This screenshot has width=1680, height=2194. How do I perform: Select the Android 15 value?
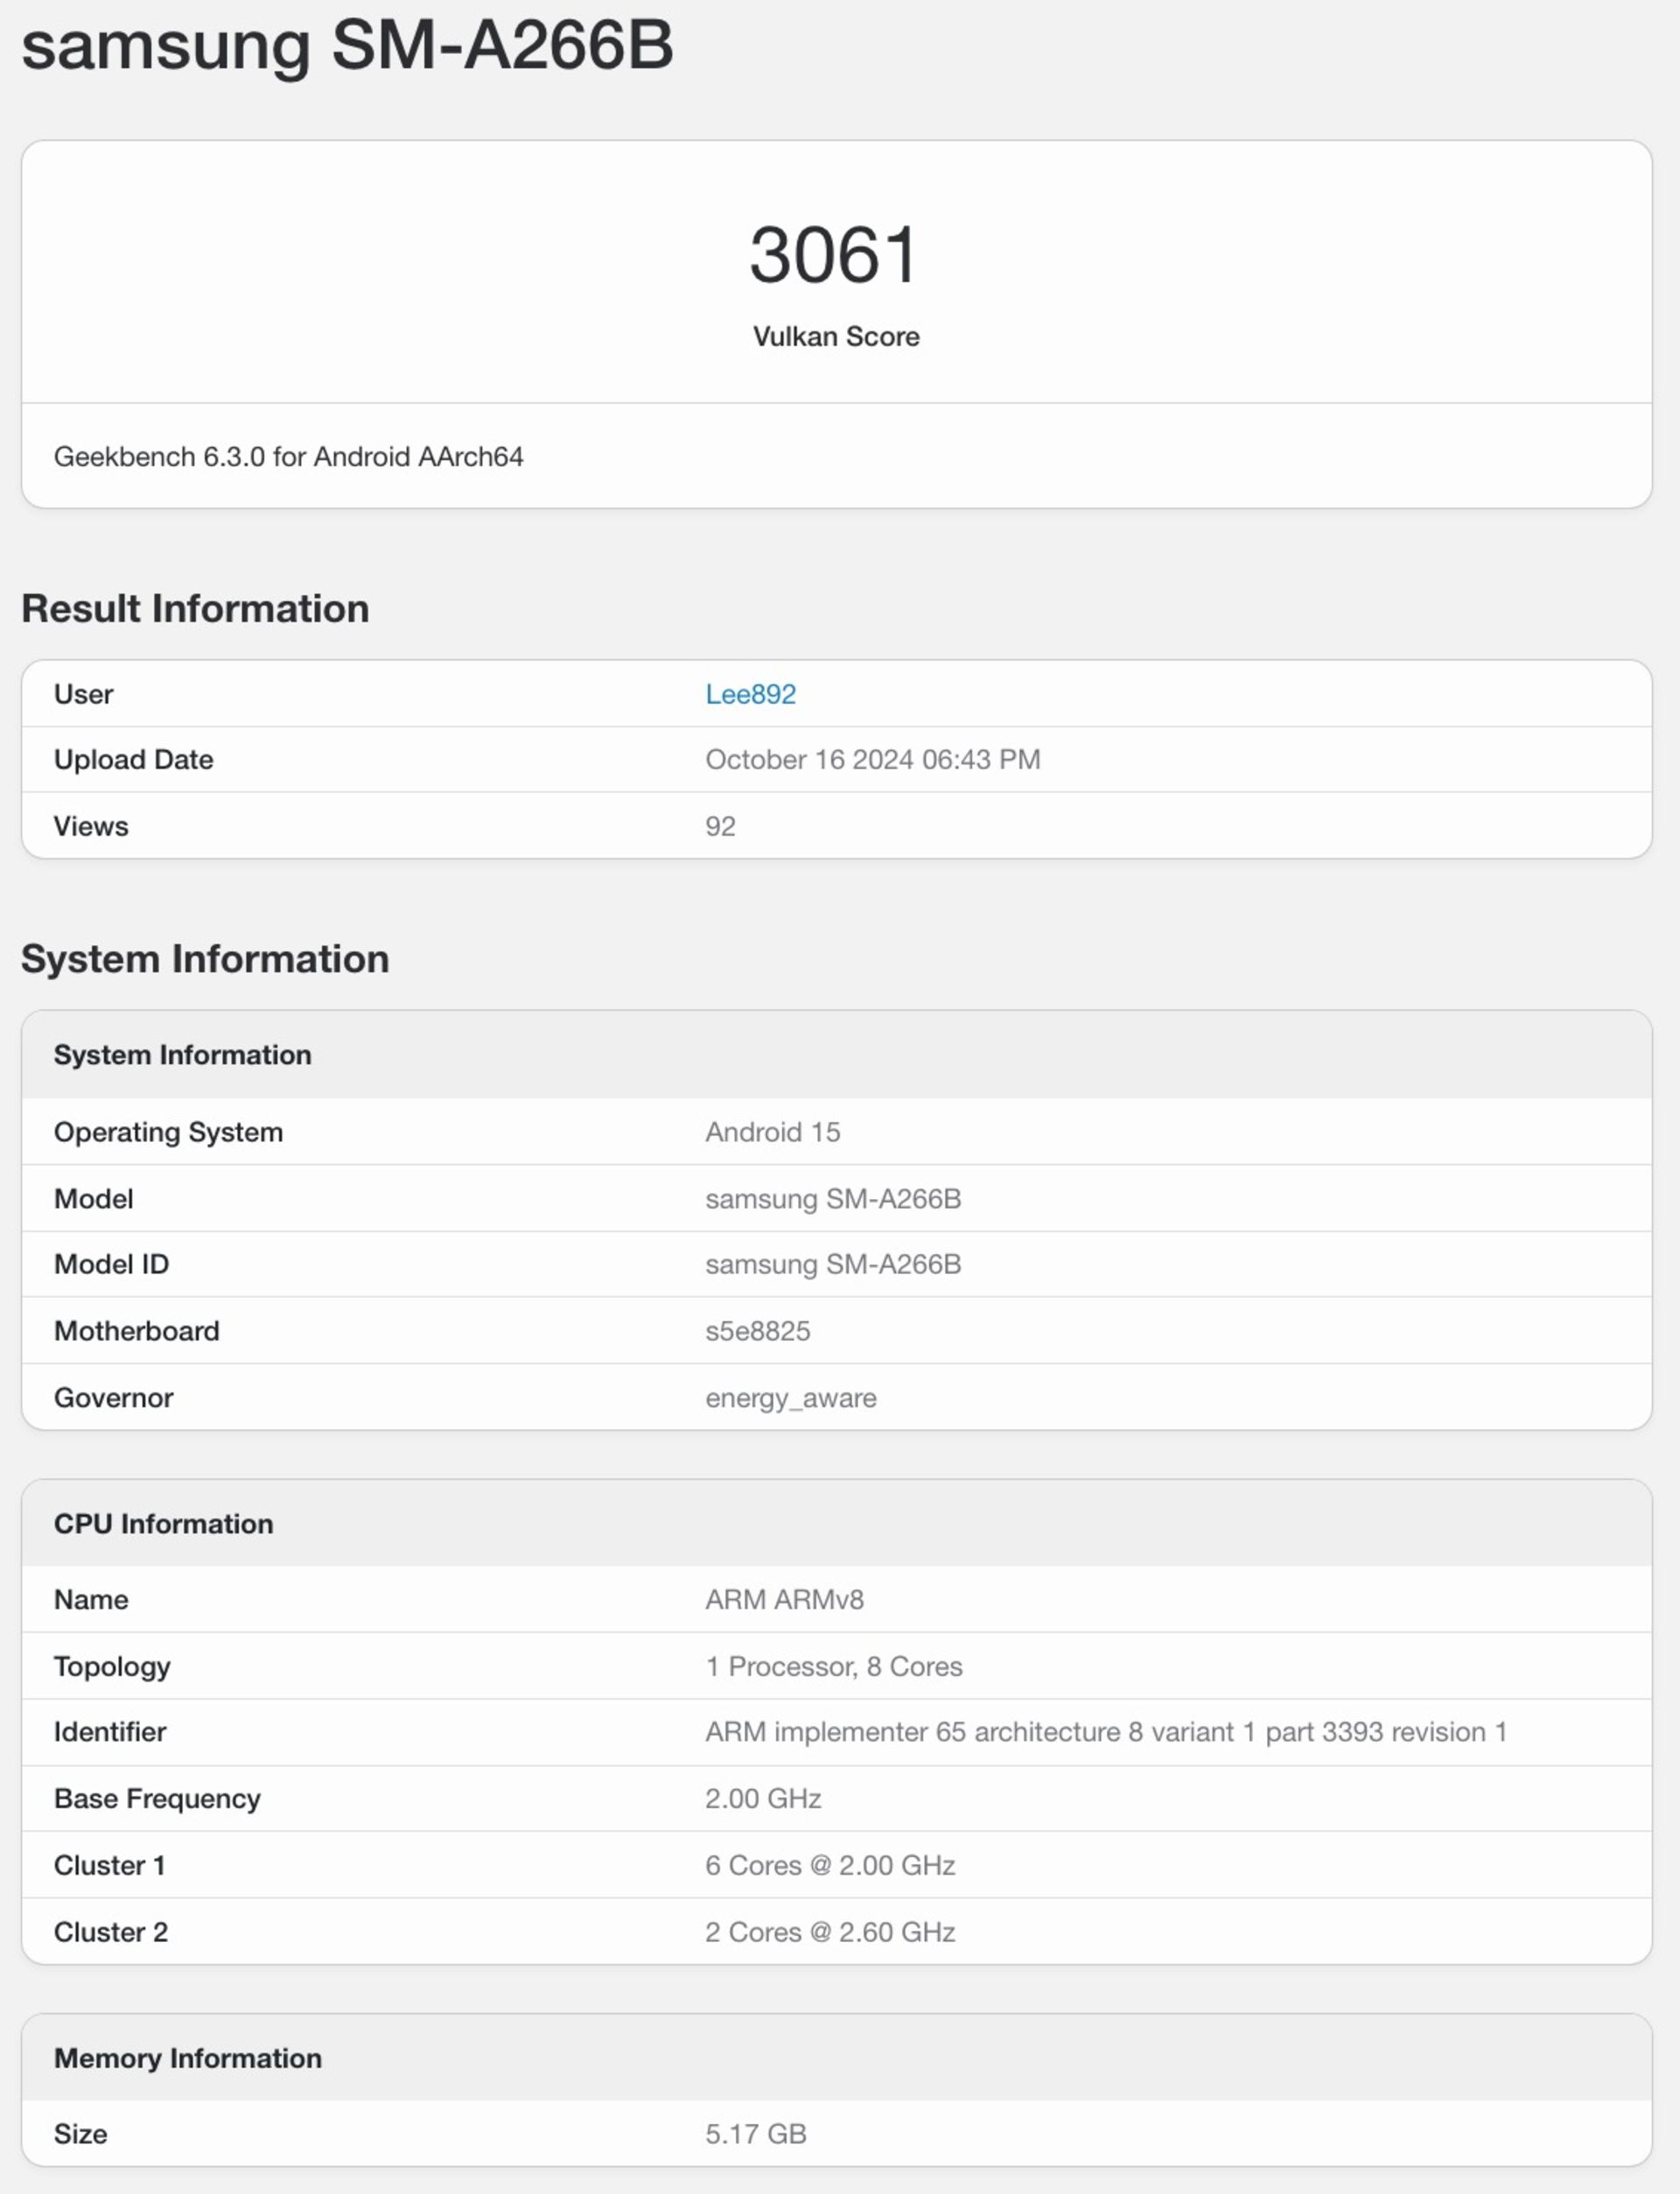[x=772, y=1132]
